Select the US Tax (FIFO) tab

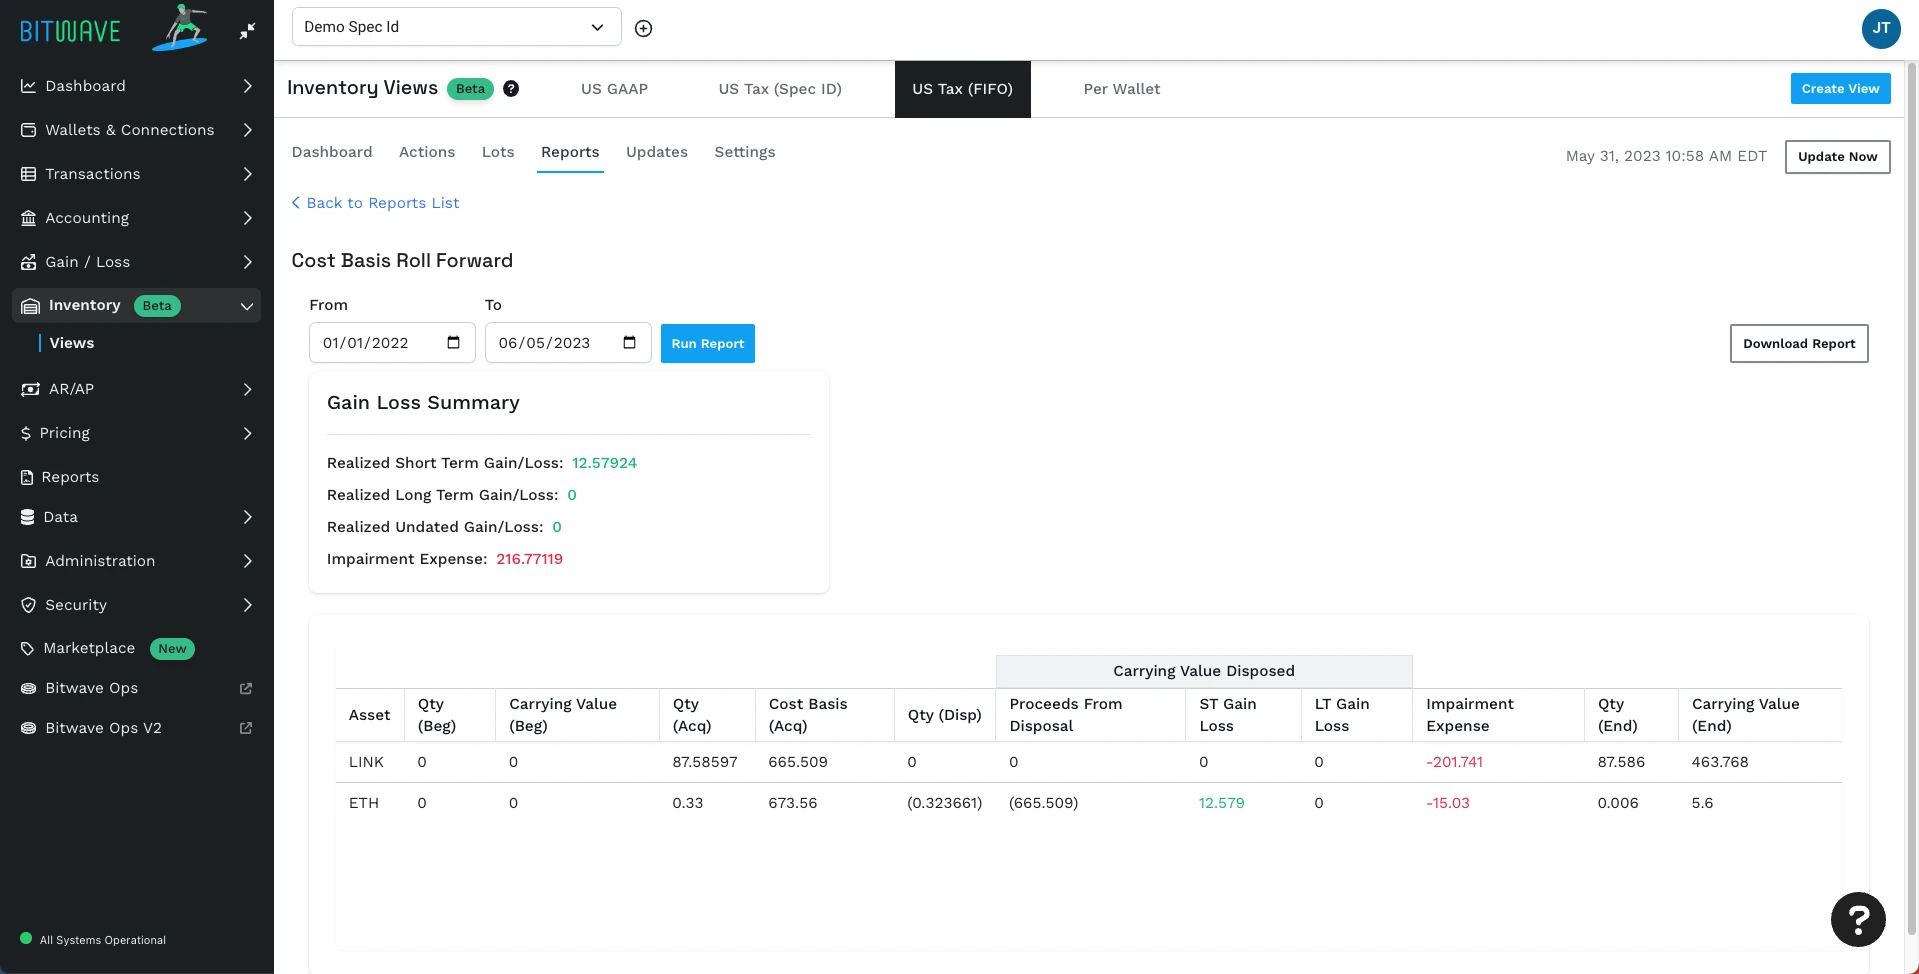point(962,89)
